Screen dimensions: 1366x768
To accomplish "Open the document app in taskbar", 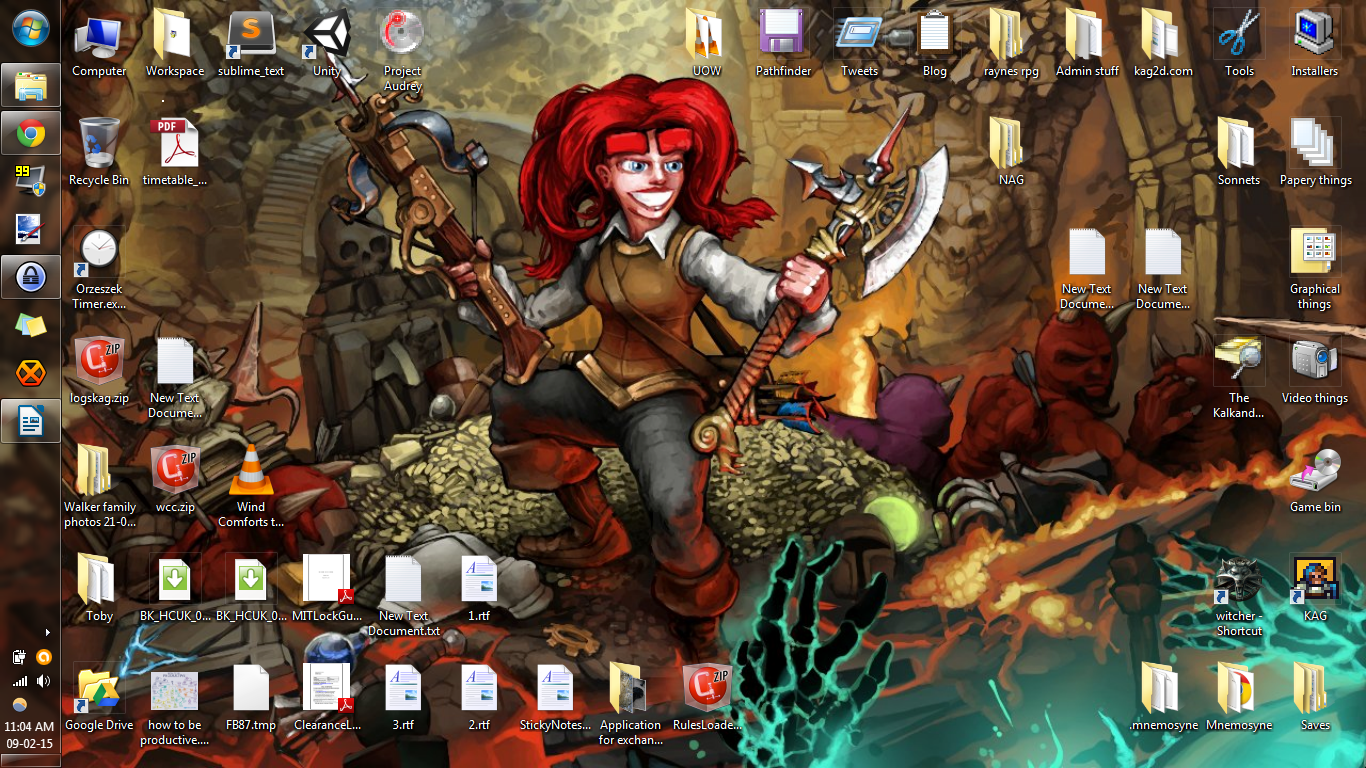I will (x=30, y=421).
